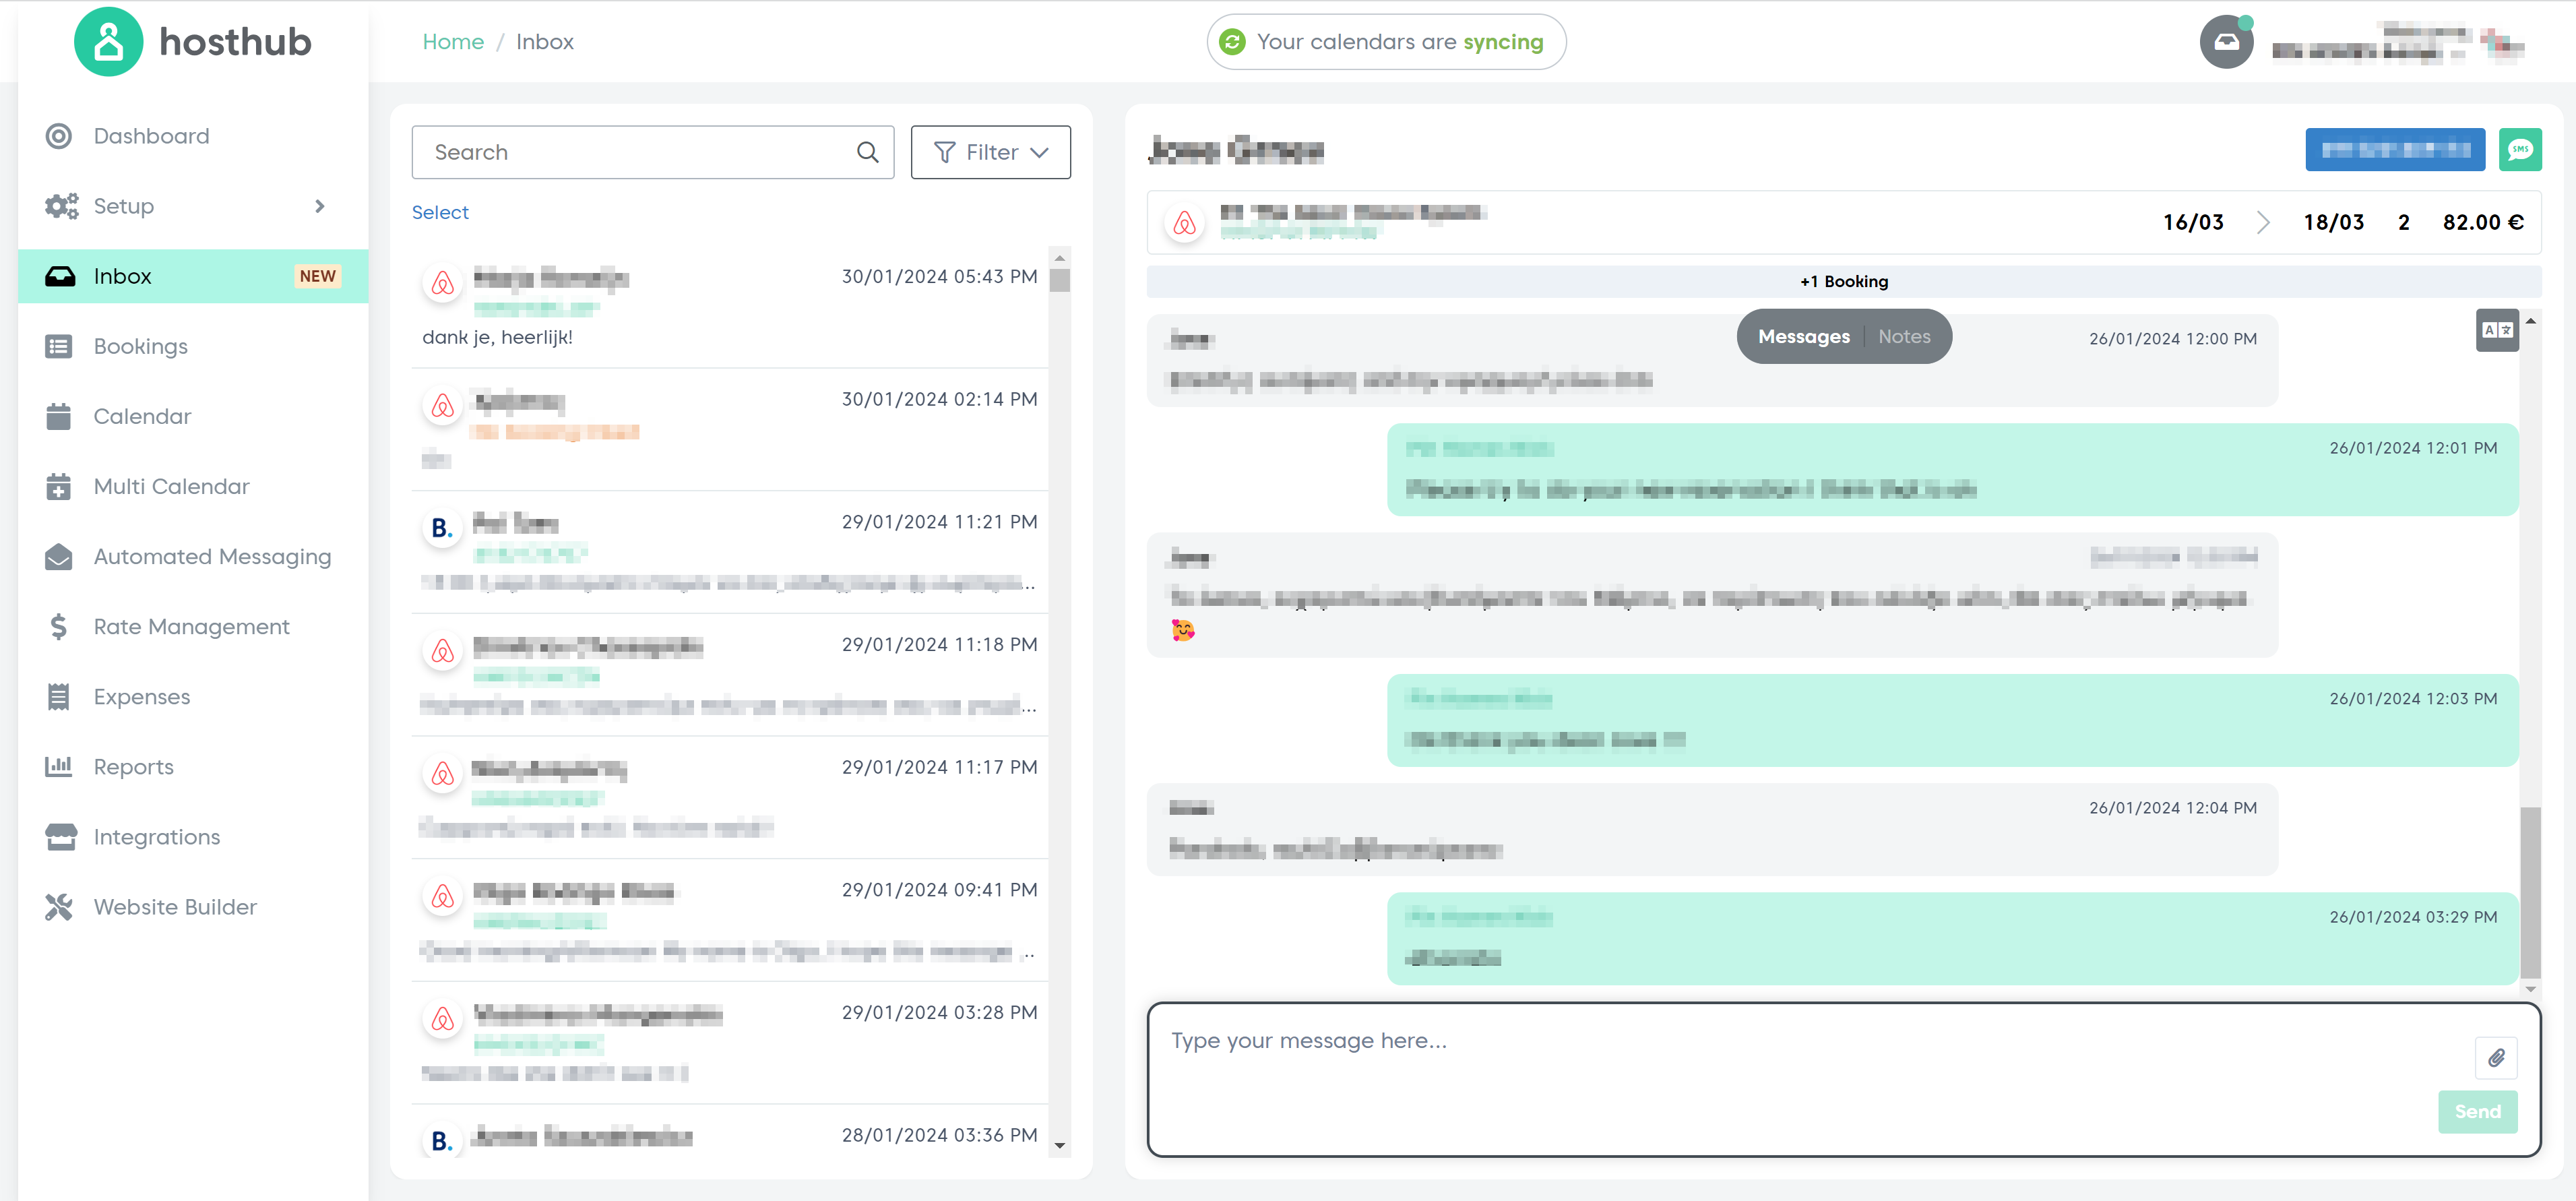
Task: Open the Bookings menu item
Action: point(140,346)
